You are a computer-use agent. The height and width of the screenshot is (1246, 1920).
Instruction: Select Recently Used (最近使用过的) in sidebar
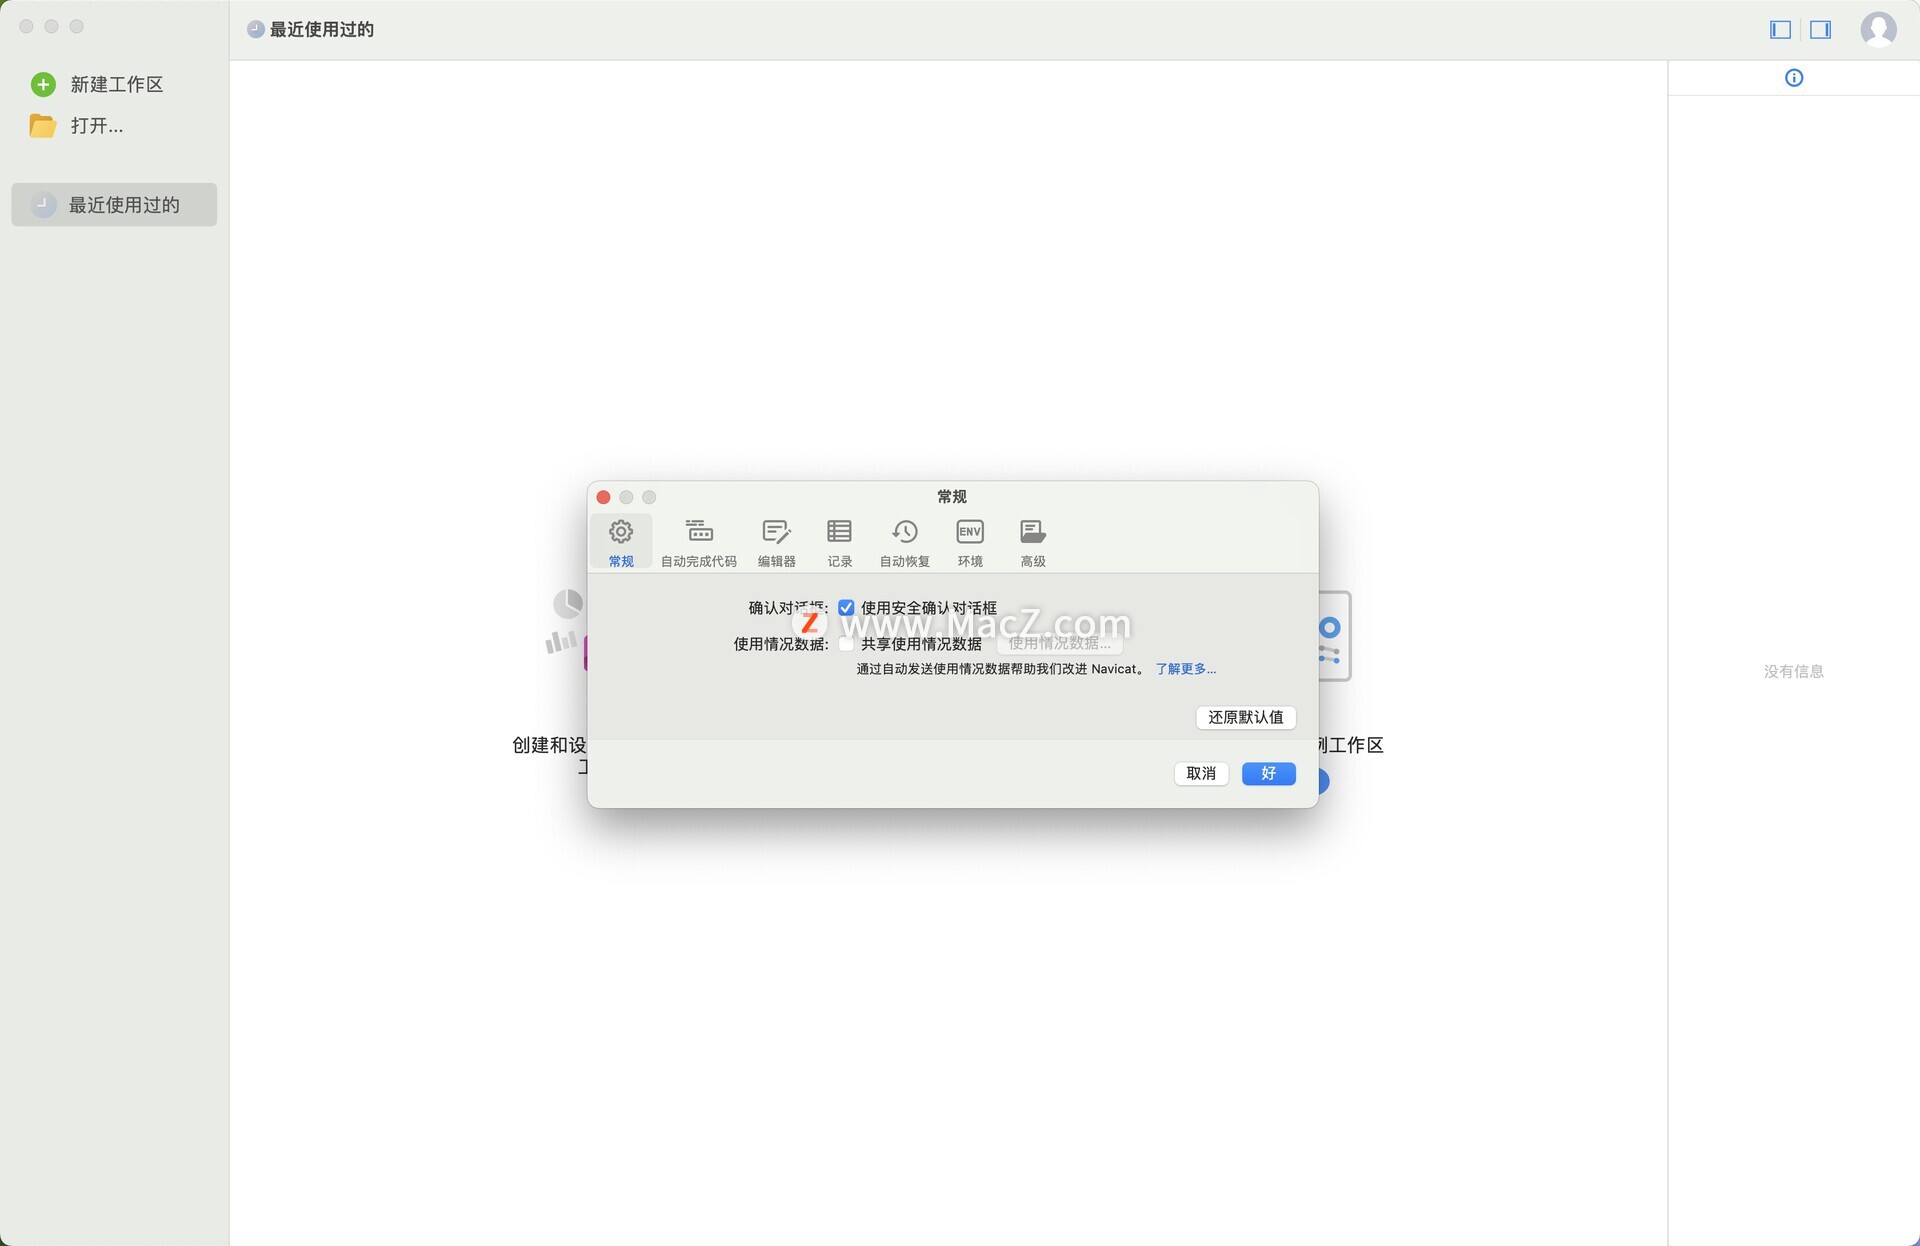[114, 205]
